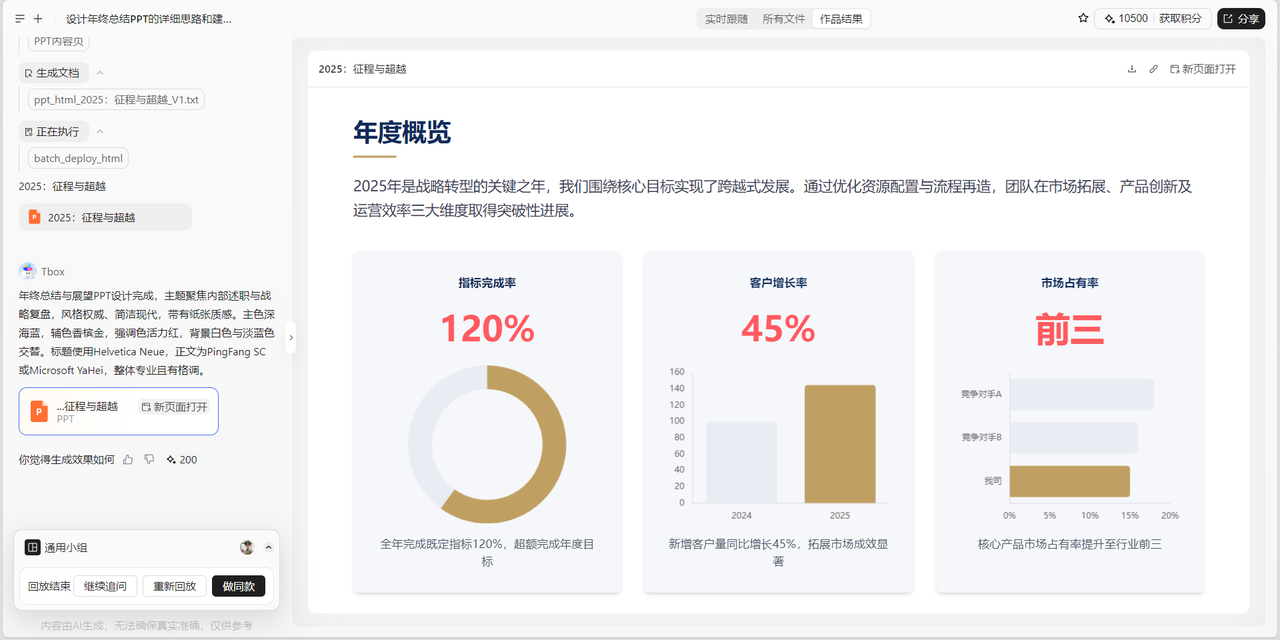Click the 分享 share button
The image size is (1280, 640).
click(1241, 19)
